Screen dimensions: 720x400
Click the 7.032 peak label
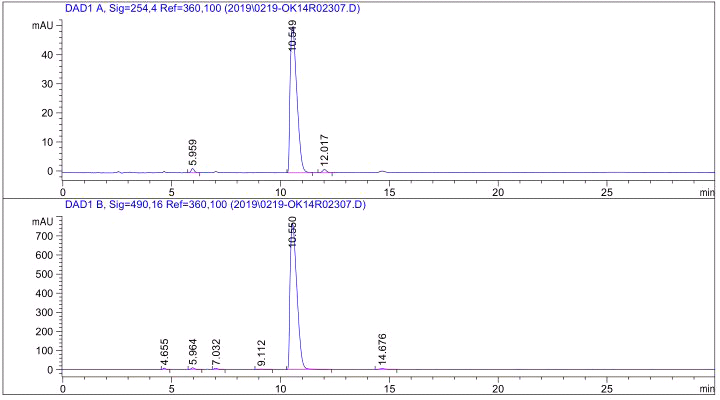tap(216, 352)
